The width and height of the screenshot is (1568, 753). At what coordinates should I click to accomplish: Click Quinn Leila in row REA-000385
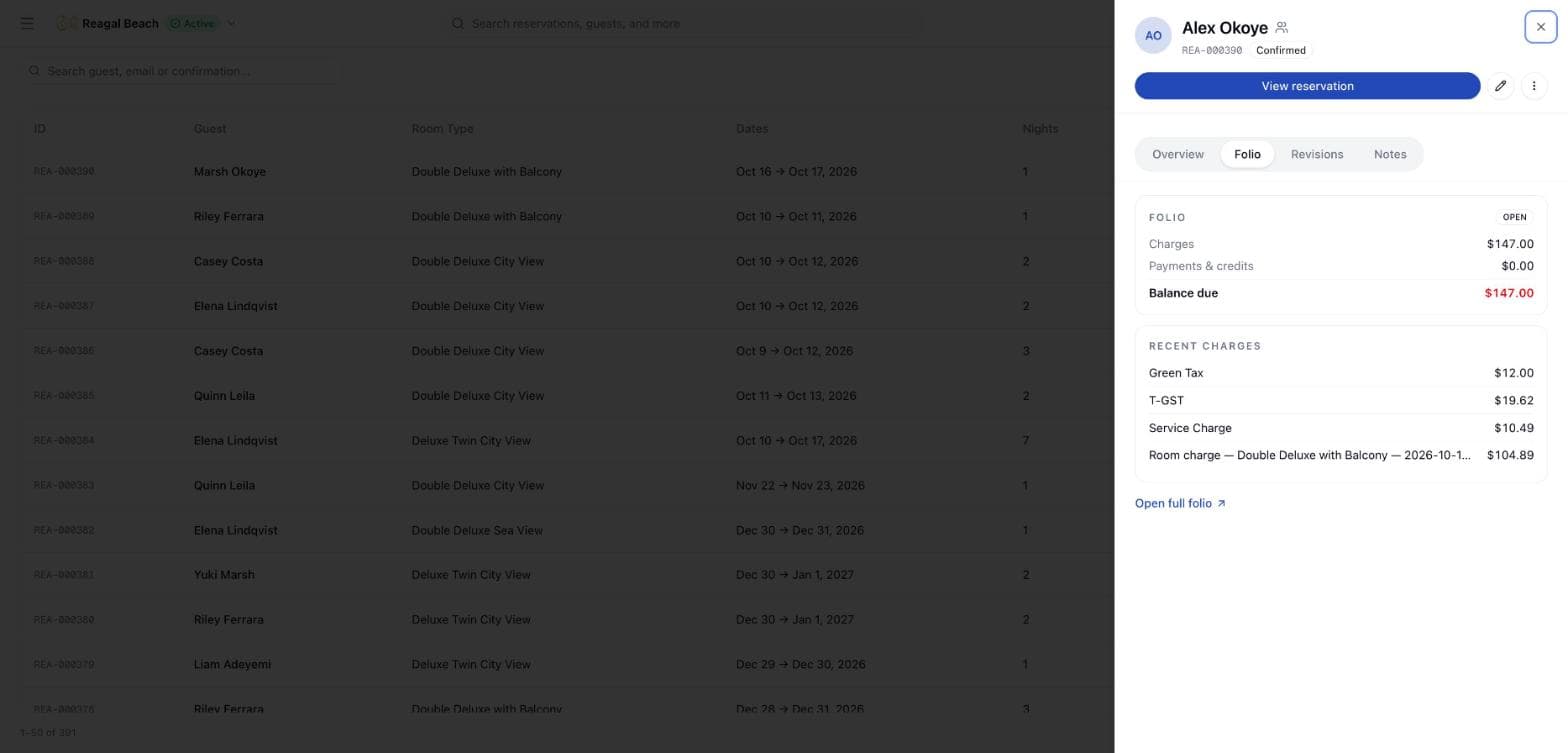224,396
